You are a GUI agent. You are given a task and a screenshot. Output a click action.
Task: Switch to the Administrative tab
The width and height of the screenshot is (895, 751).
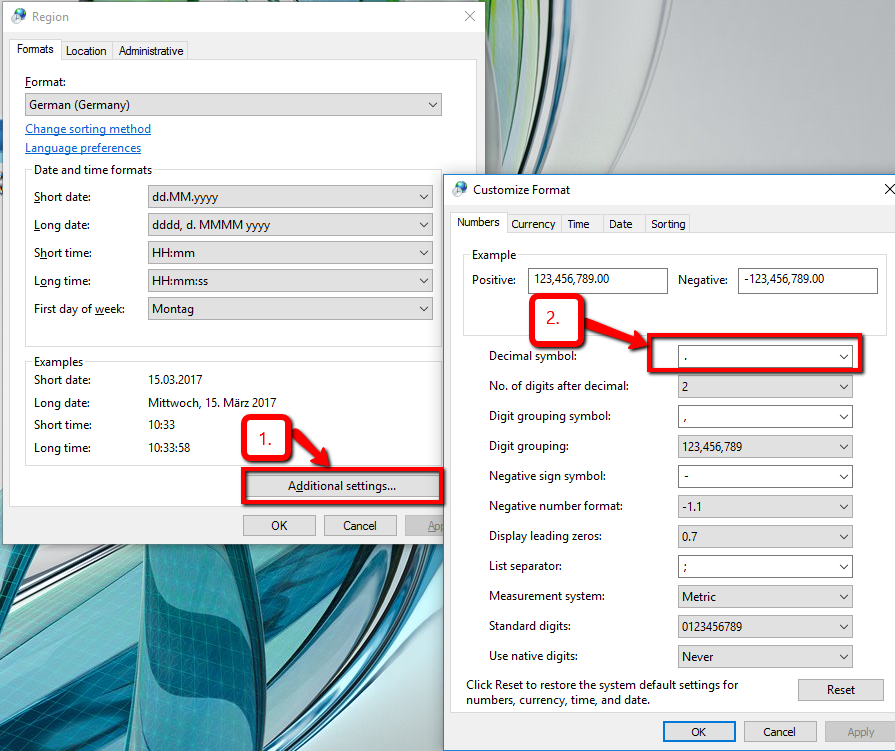coord(149,50)
